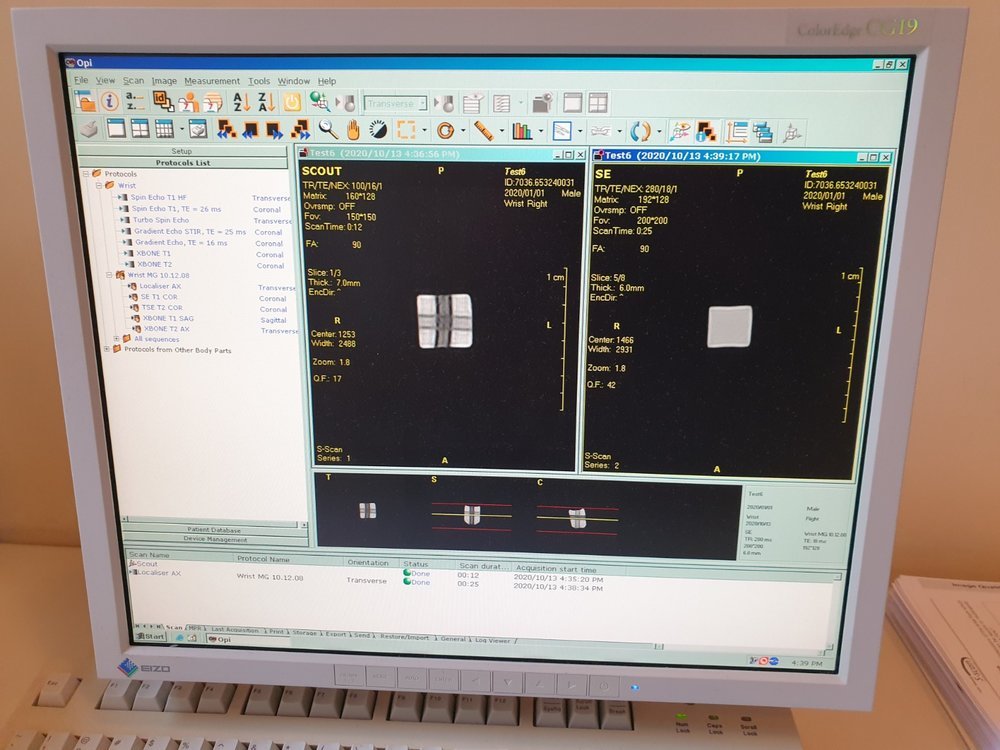This screenshot has height=750, width=1000.
Task: Open the patient folder browser icon
Action: [x=84, y=101]
